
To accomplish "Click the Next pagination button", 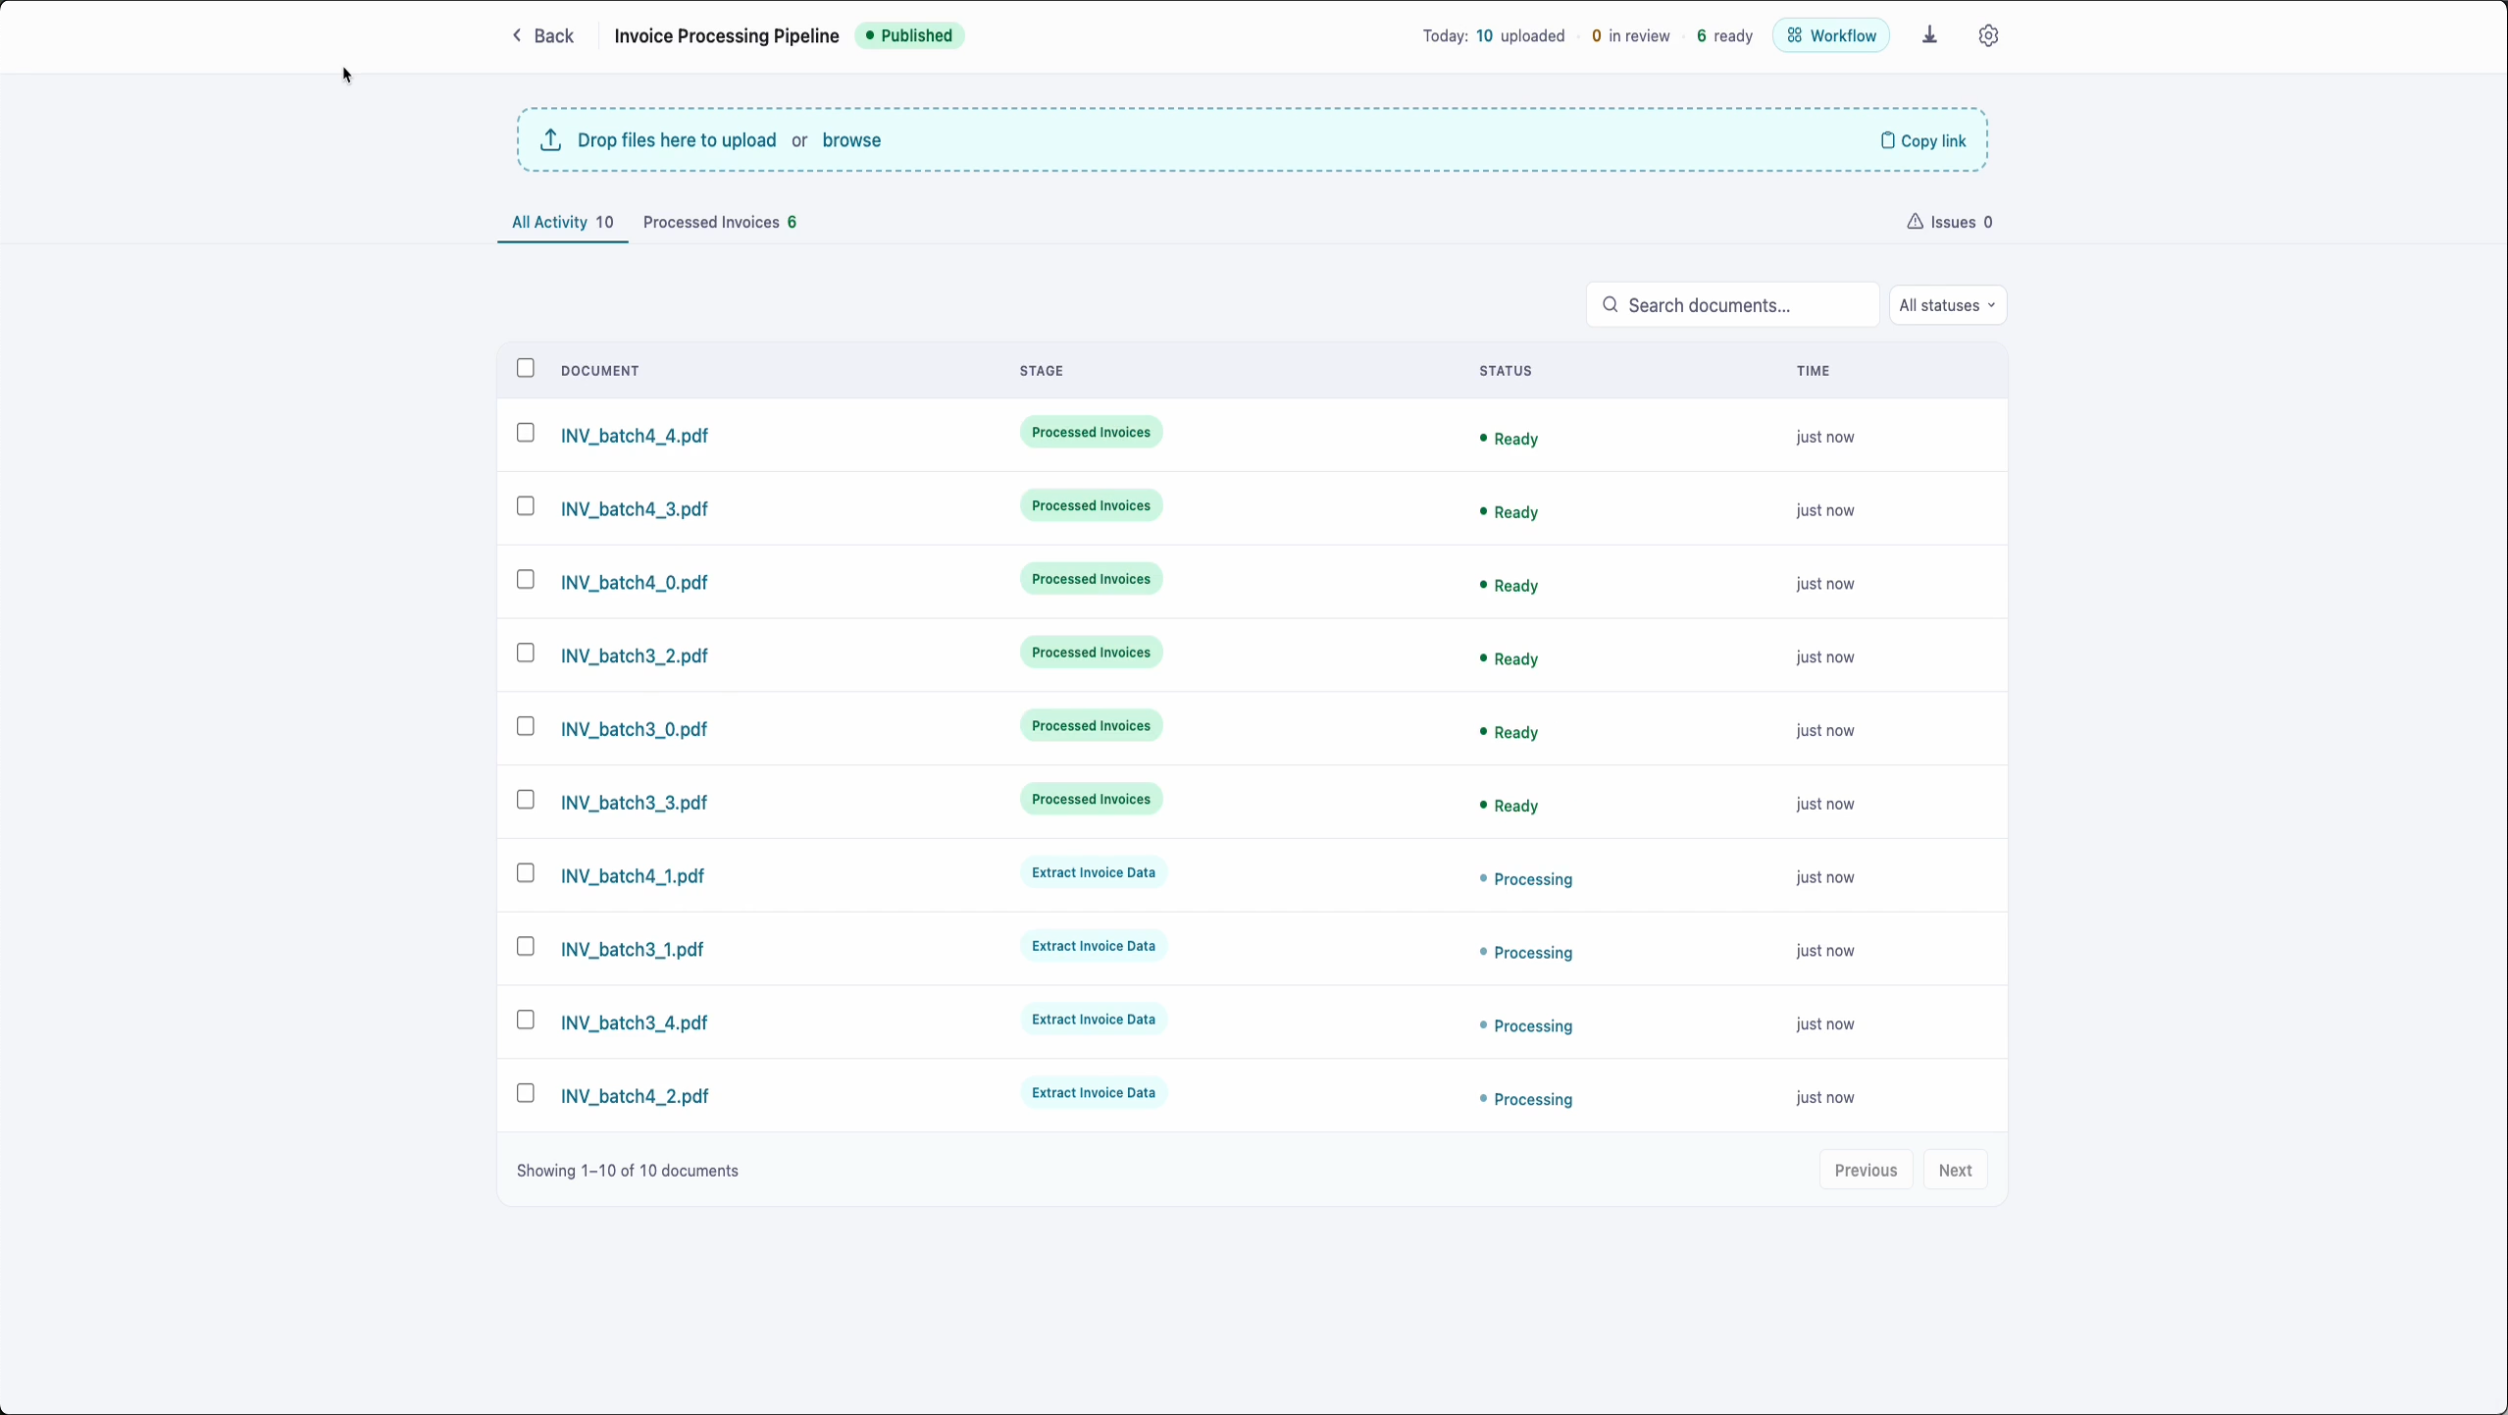I will (1954, 1170).
